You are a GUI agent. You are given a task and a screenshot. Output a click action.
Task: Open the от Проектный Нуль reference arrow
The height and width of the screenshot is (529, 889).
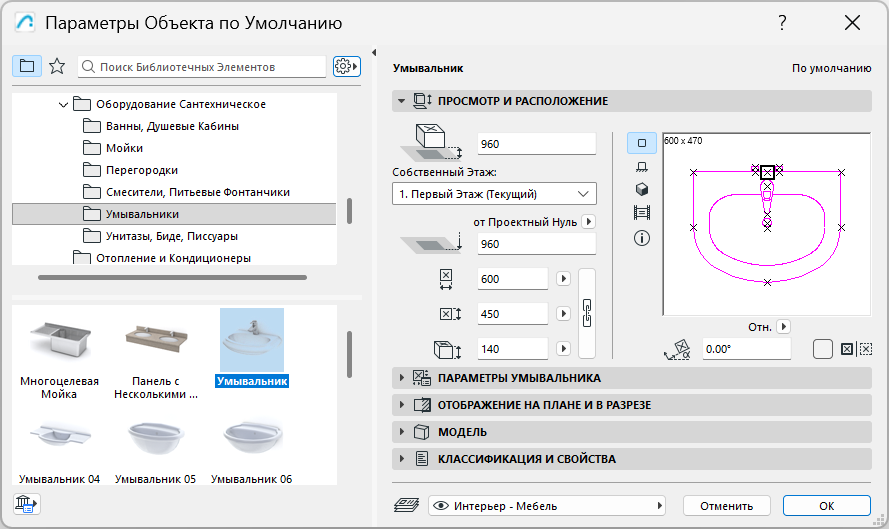pos(589,222)
